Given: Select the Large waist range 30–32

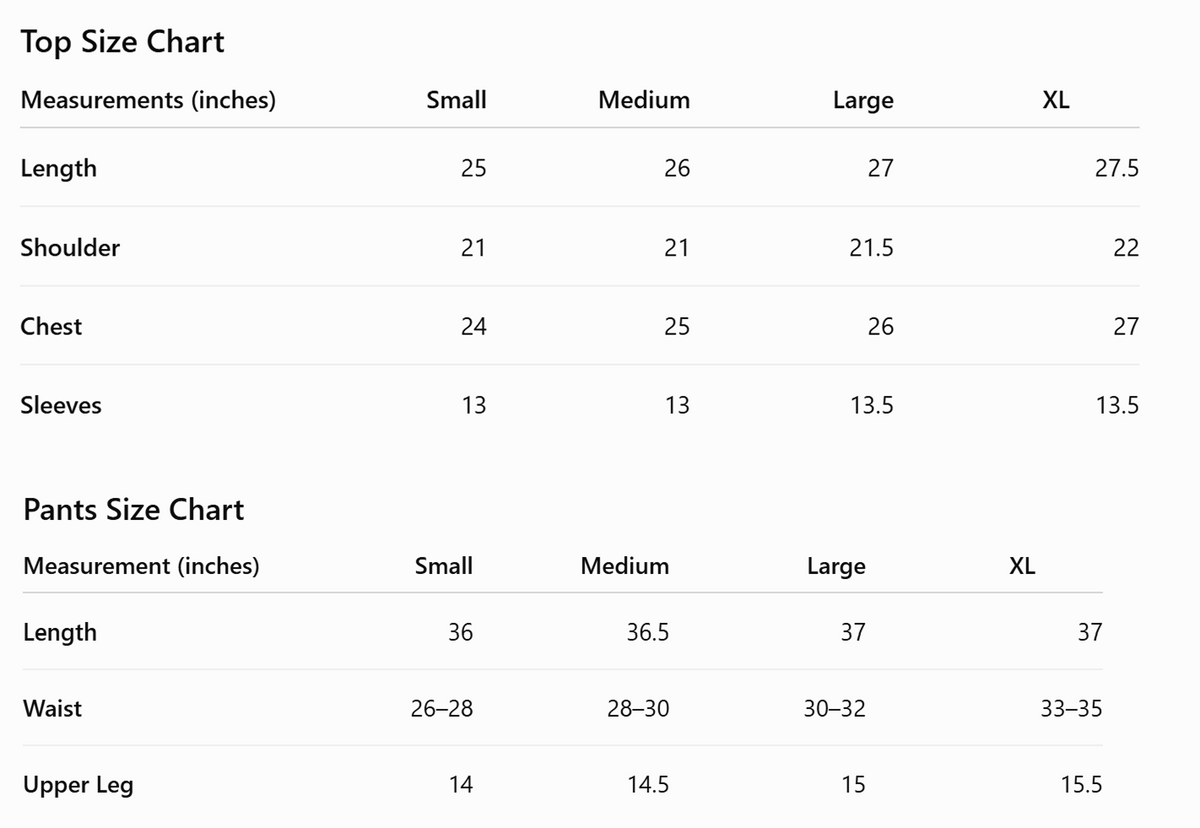Looking at the screenshot, I should click(835, 709).
